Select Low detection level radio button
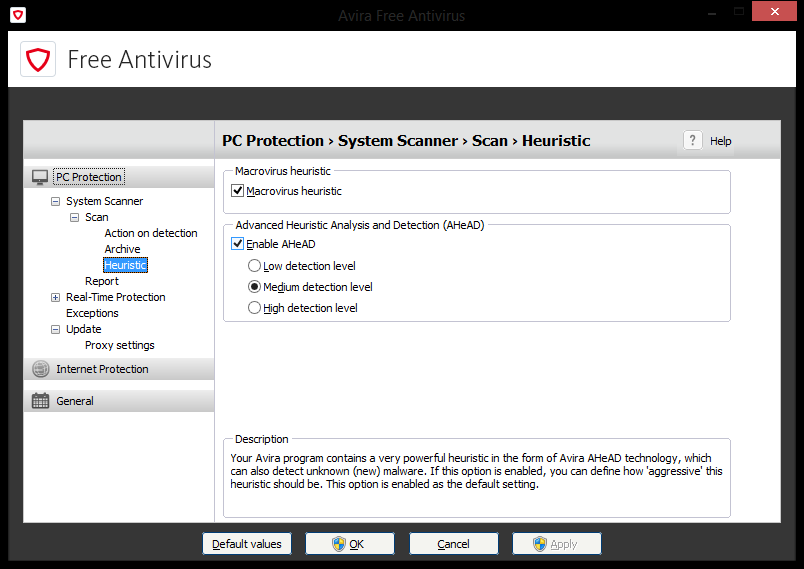Viewport: 804px width, 569px height. tap(254, 266)
